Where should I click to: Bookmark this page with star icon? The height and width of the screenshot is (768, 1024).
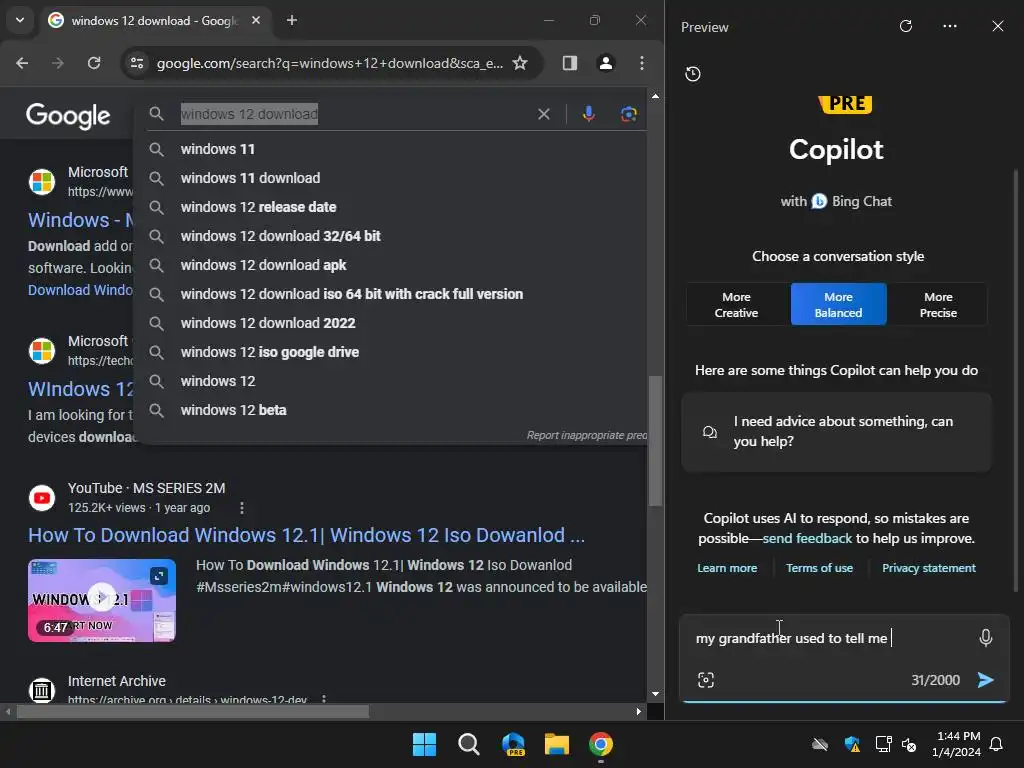pyautogui.click(x=520, y=63)
